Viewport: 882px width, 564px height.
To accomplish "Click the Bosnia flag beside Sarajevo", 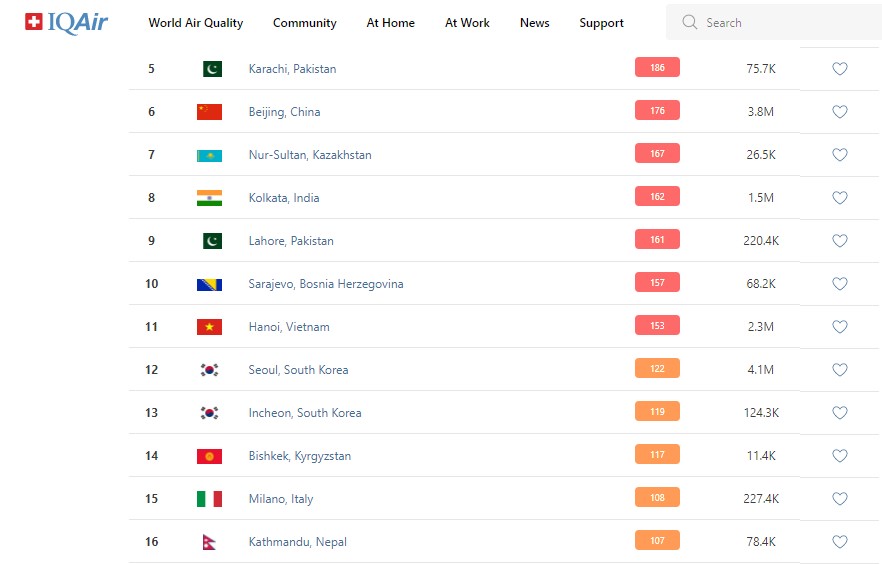I will (x=209, y=284).
